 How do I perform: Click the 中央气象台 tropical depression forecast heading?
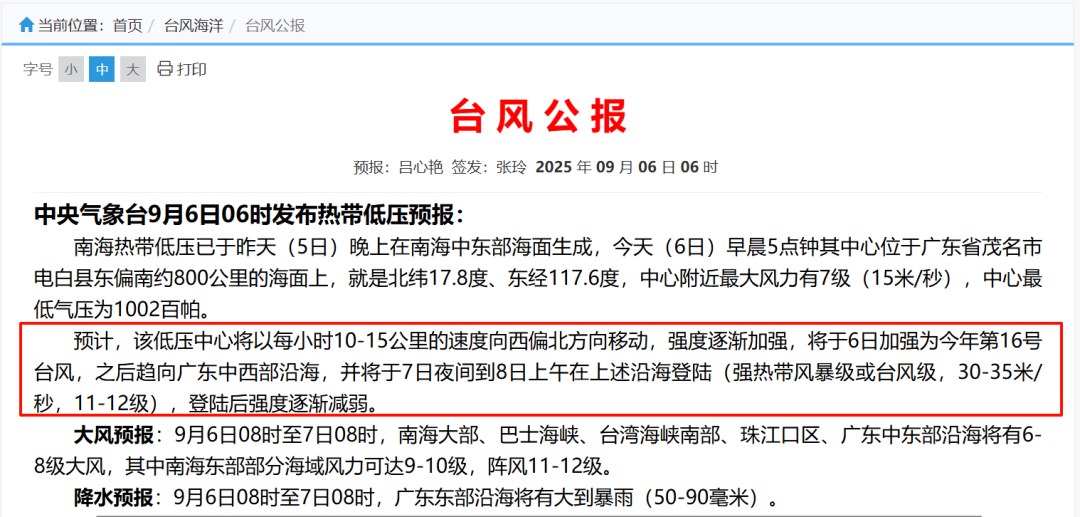click(x=248, y=215)
